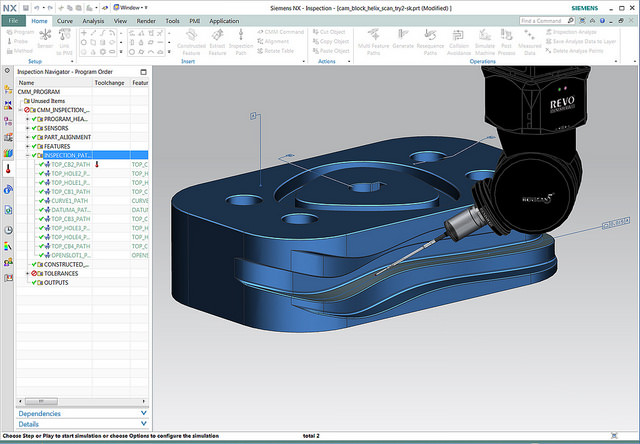640x444 pixels.
Task: Click the Inspection Navigator panel maximize icon
Action: tap(143, 72)
